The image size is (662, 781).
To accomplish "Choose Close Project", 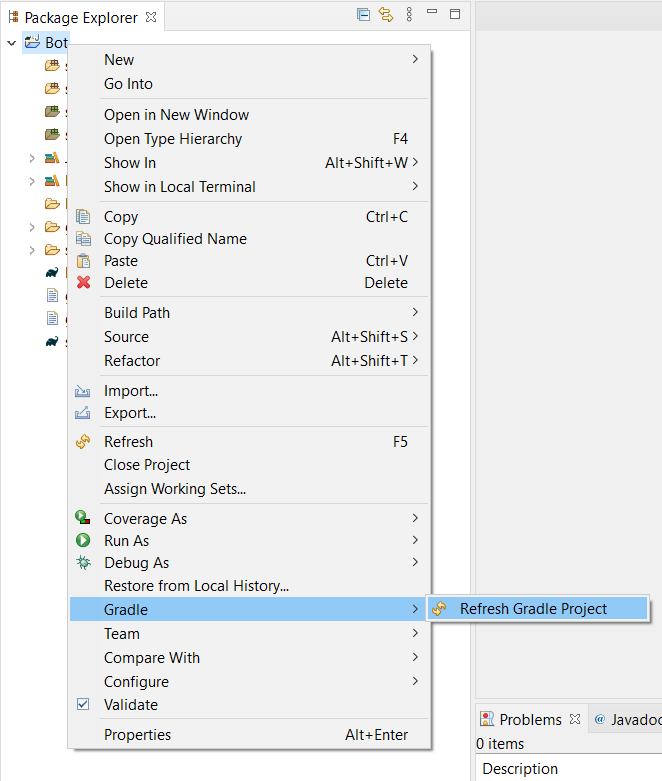I will click(249, 465).
